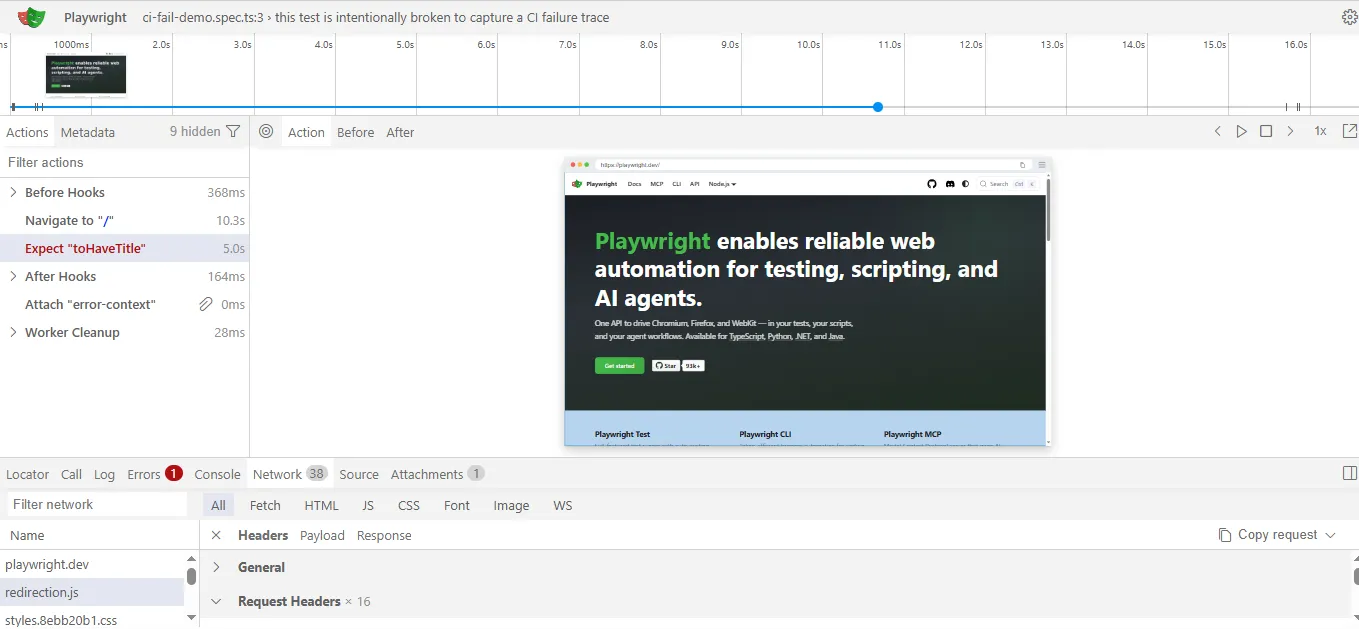Filter network by Image
The width and height of the screenshot is (1359, 629).
point(511,505)
